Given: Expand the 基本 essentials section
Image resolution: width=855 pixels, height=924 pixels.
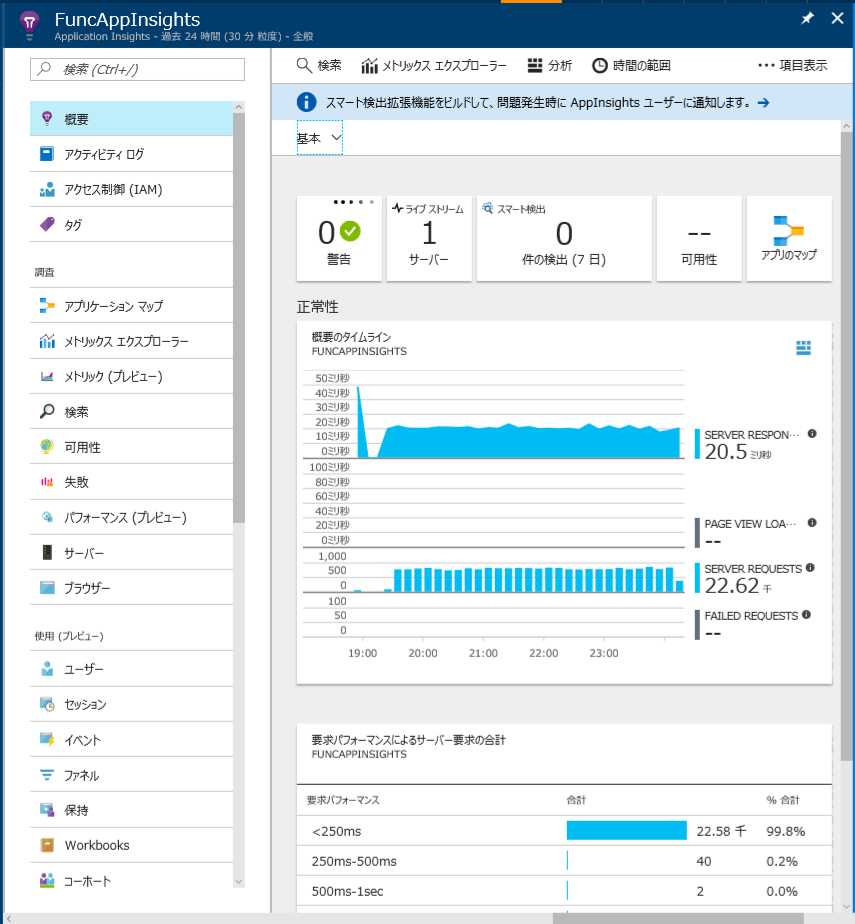Looking at the screenshot, I should point(319,138).
